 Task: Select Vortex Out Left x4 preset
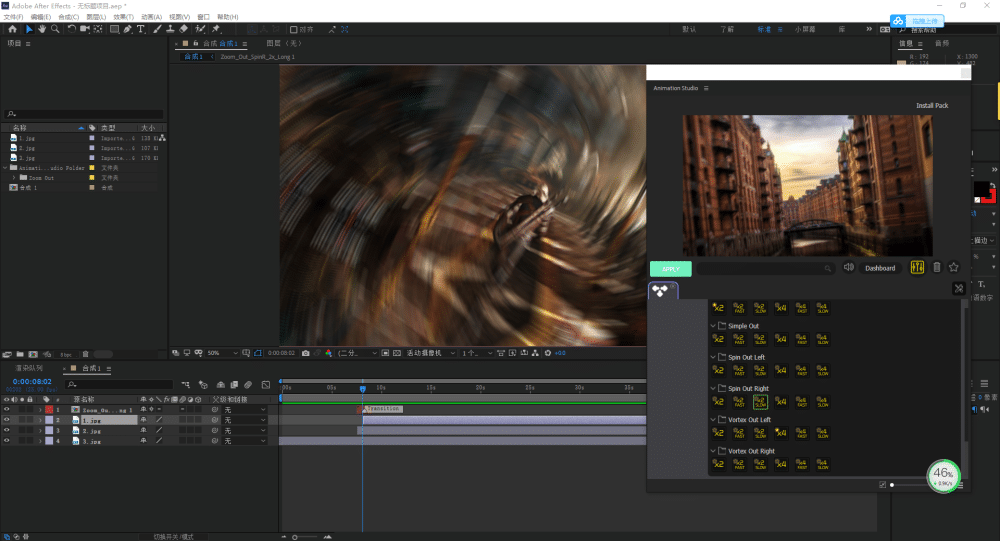pos(781,433)
